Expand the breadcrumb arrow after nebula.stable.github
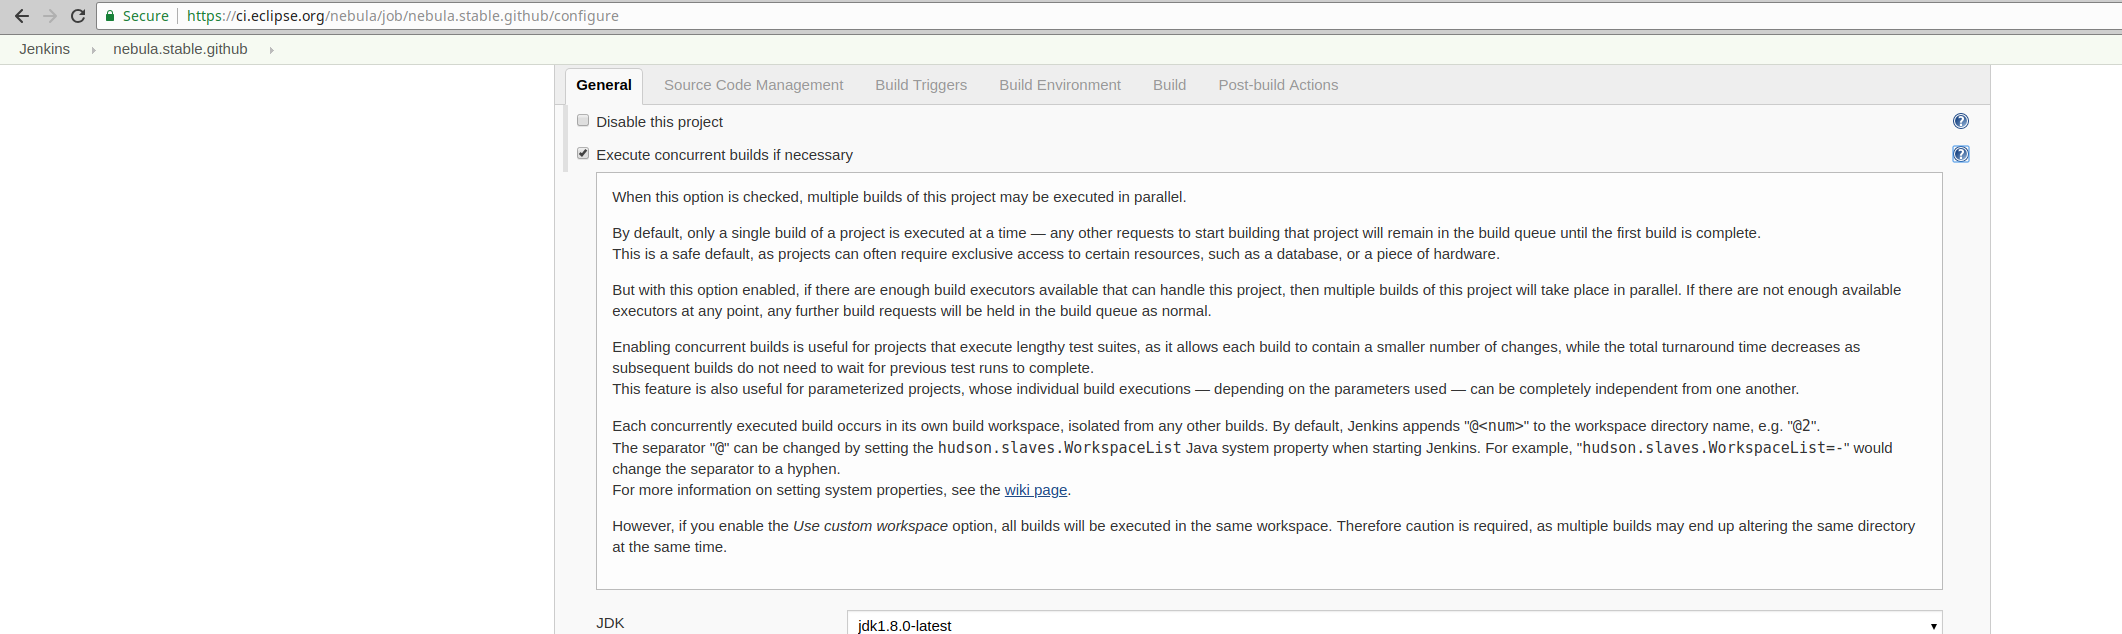This screenshot has width=2122, height=634. tap(271, 50)
